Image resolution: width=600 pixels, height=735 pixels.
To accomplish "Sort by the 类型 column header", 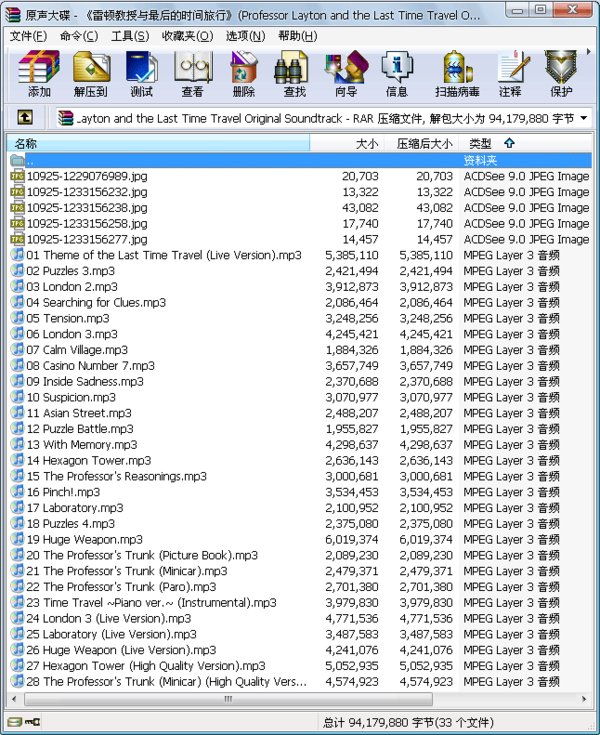I will (525, 143).
